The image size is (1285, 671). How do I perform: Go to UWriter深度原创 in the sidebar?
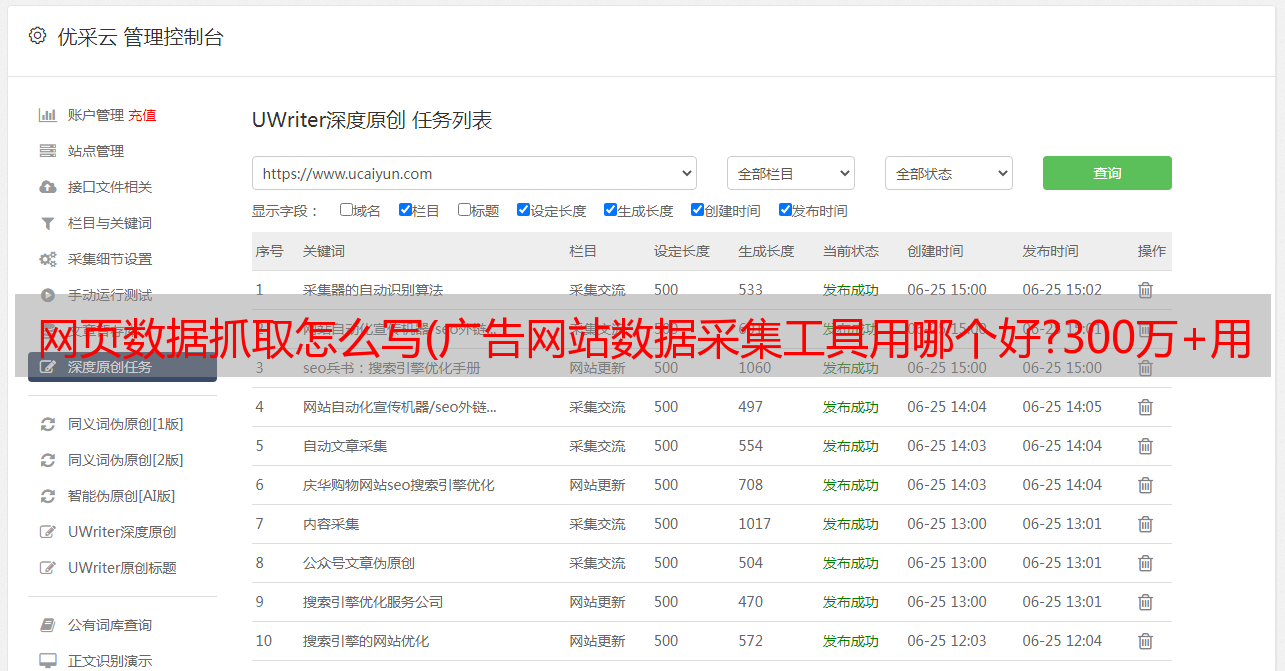click(x=122, y=532)
